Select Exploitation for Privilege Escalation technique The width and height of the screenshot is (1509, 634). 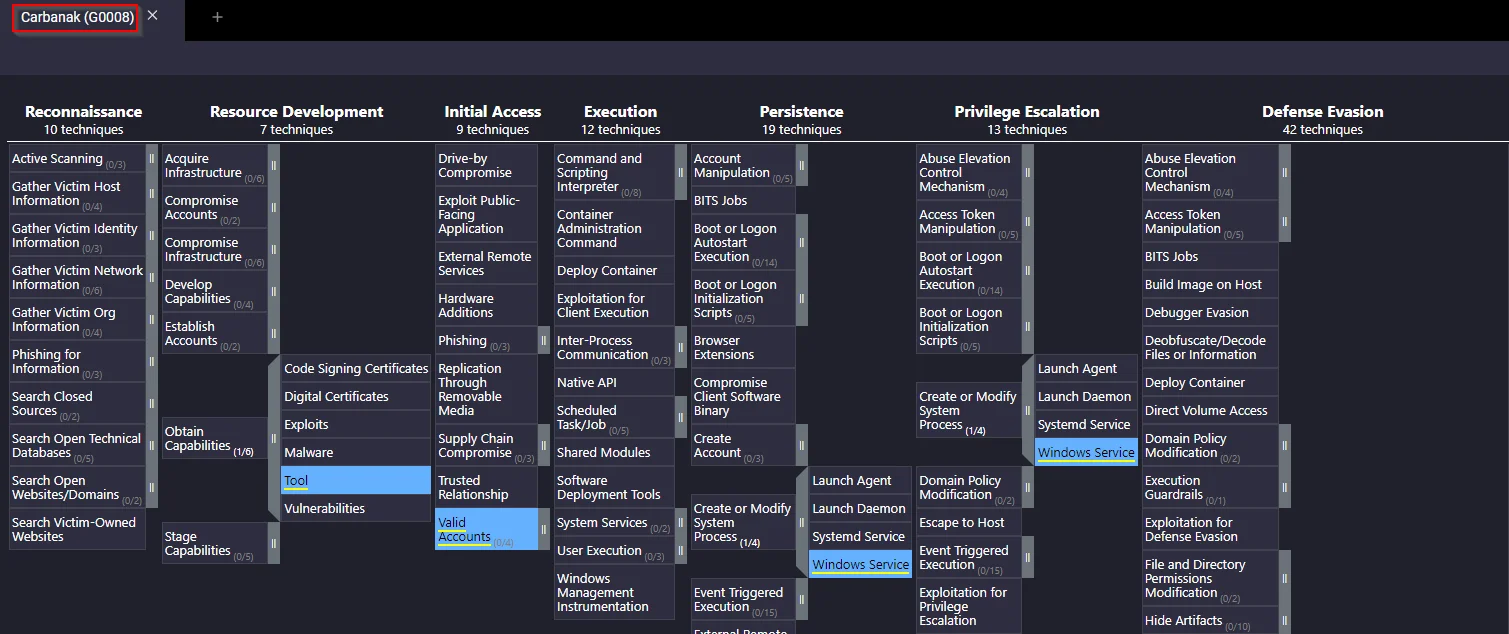pos(969,607)
